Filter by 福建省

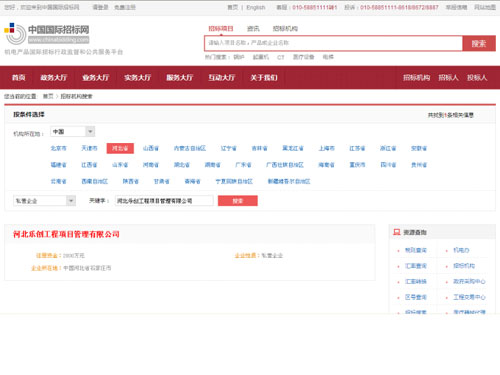(59, 165)
